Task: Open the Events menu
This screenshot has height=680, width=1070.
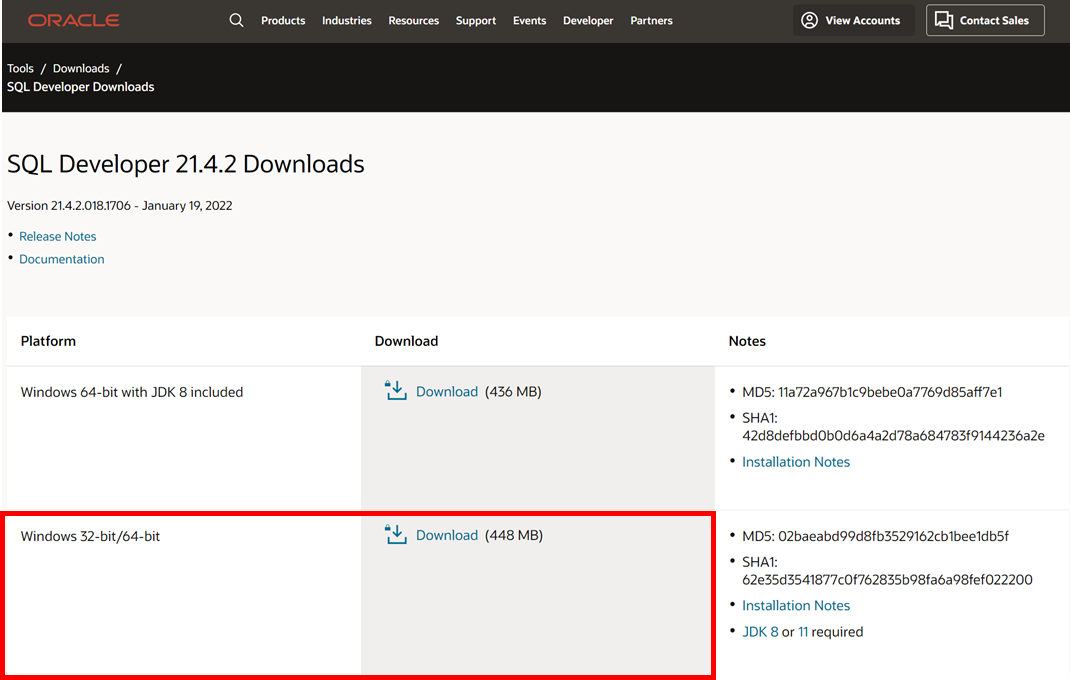Action: click(530, 20)
